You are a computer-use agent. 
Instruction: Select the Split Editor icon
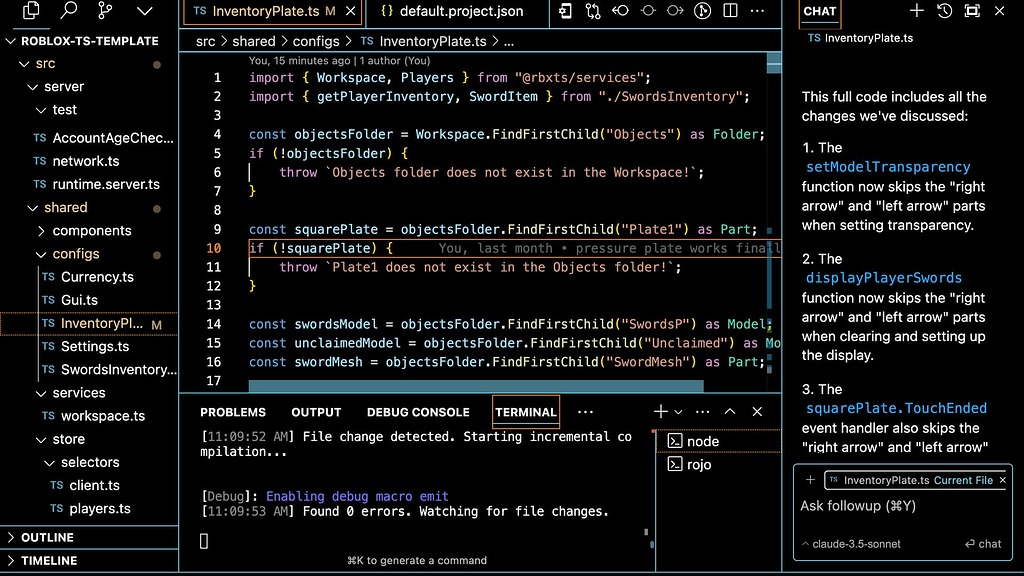pos(730,10)
